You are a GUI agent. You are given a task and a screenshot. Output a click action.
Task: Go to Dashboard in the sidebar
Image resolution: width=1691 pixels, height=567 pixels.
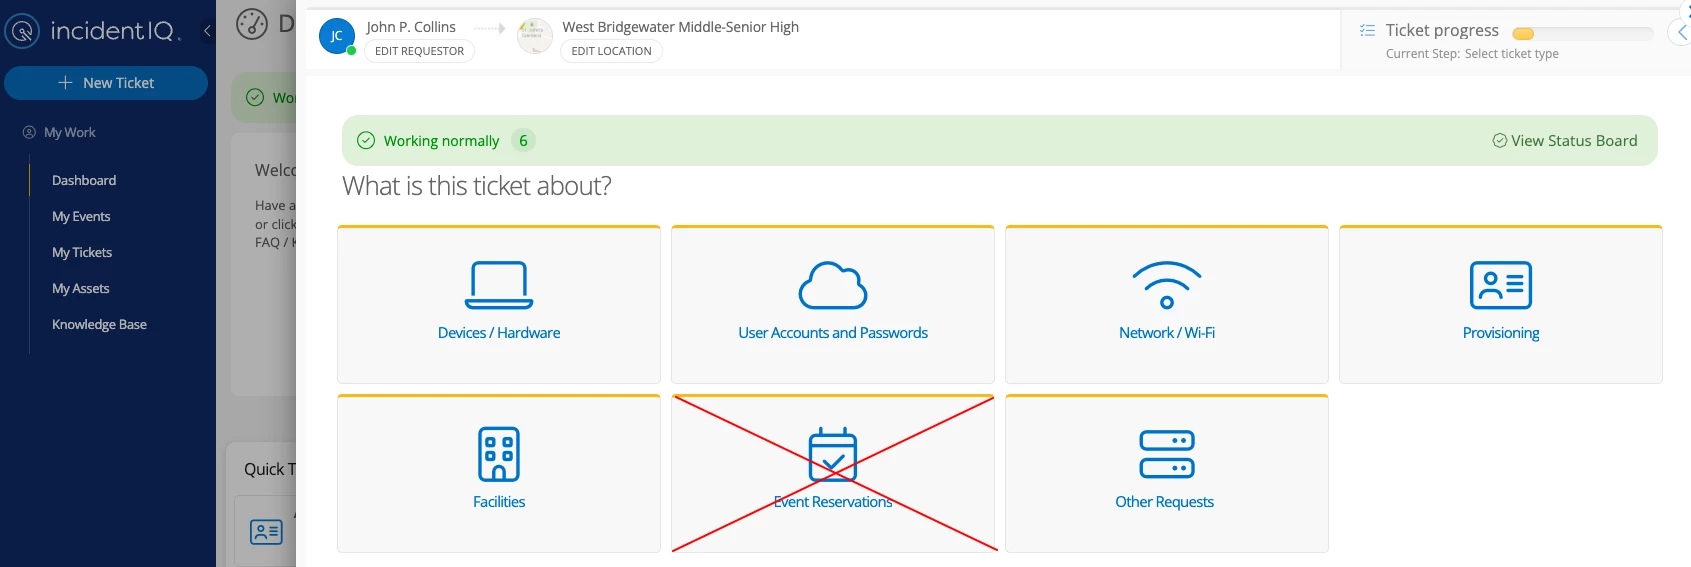click(84, 180)
